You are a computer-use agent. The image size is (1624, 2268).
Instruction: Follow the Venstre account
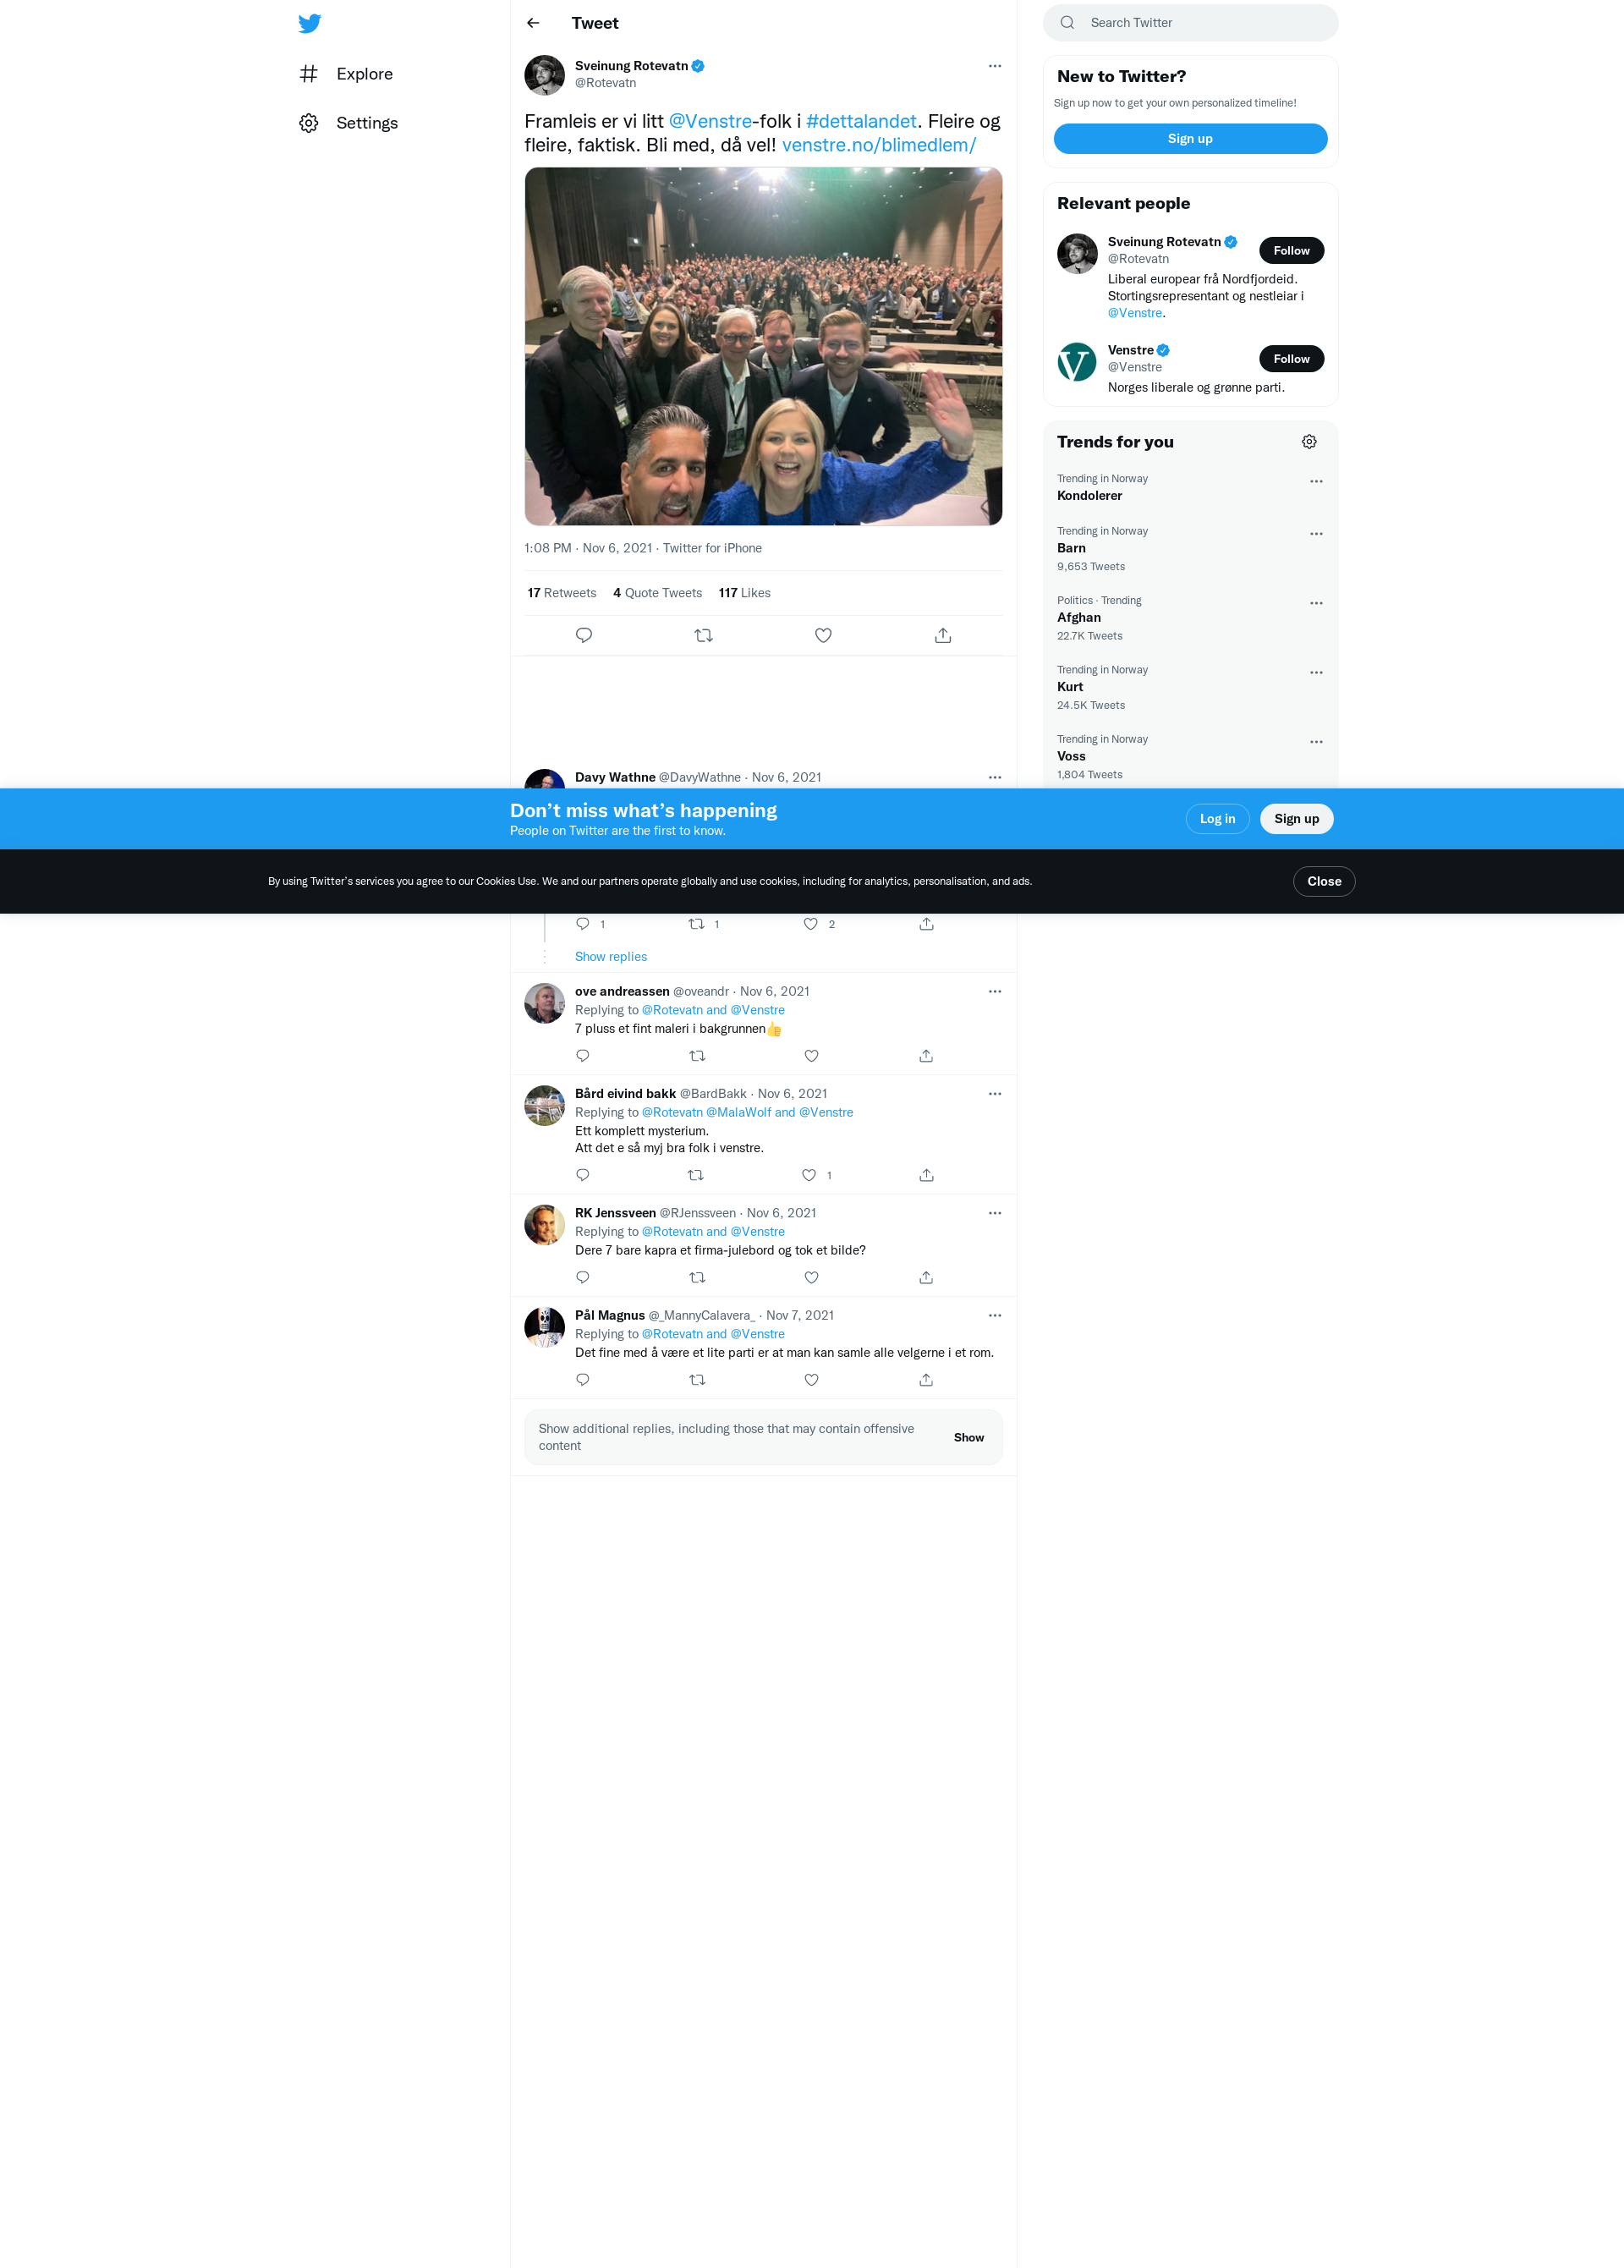[x=1291, y=359]
